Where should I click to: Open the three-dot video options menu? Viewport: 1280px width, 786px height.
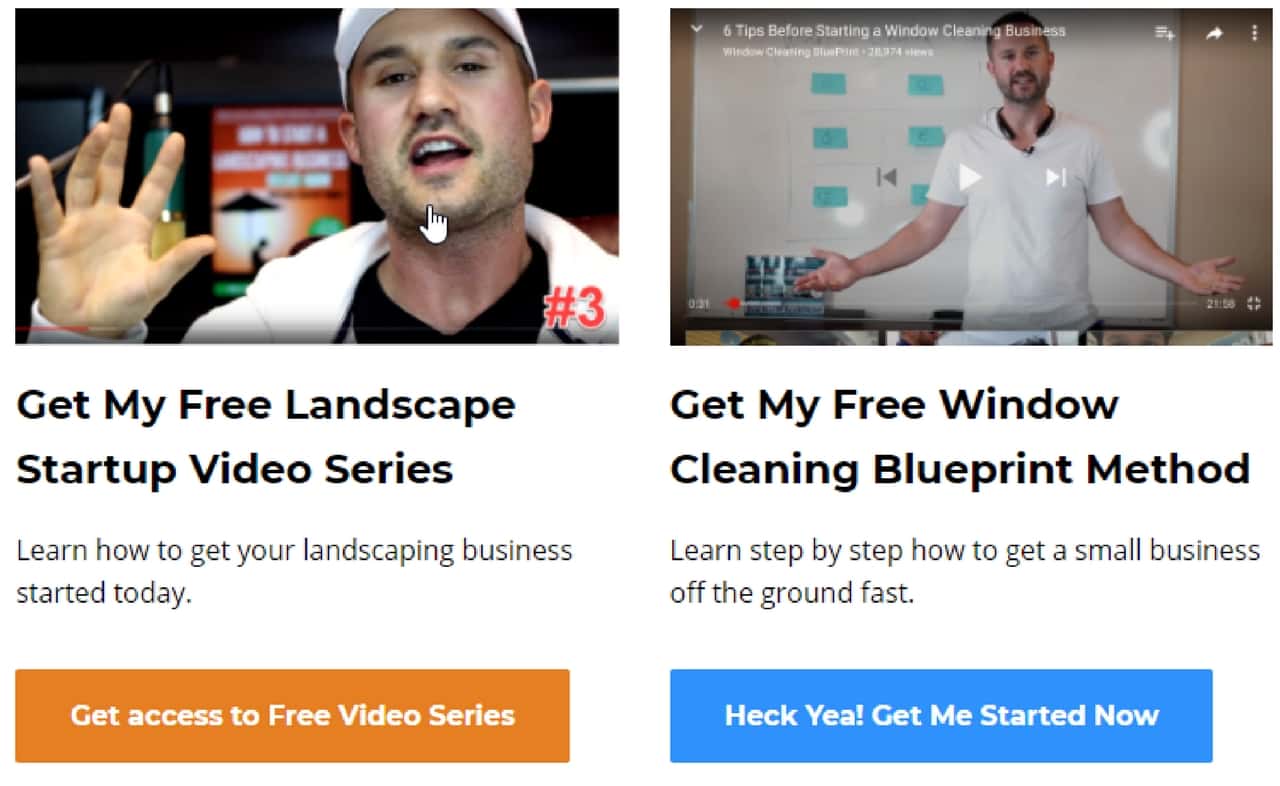(x=1255, y=33)
